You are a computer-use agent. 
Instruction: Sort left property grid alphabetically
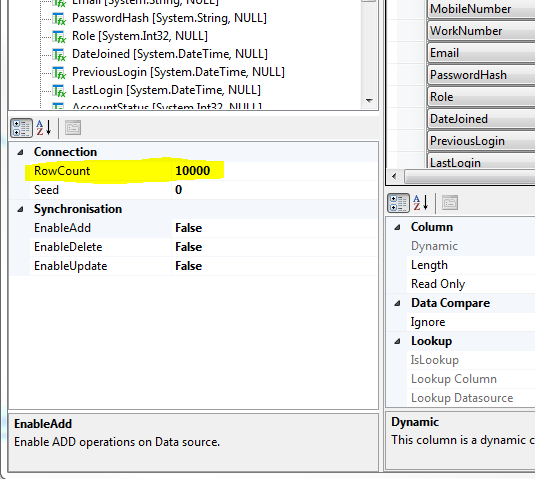(x=44, y=128)
